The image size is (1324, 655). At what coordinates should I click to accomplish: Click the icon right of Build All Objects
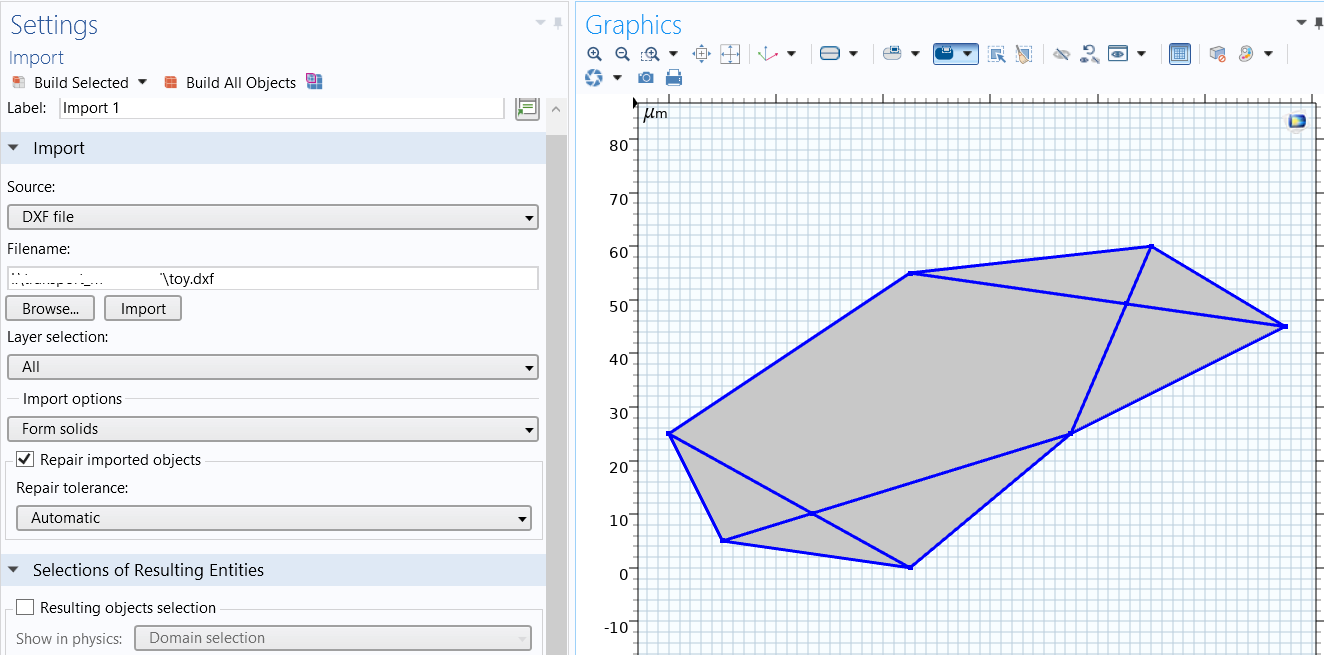(315, 82)
